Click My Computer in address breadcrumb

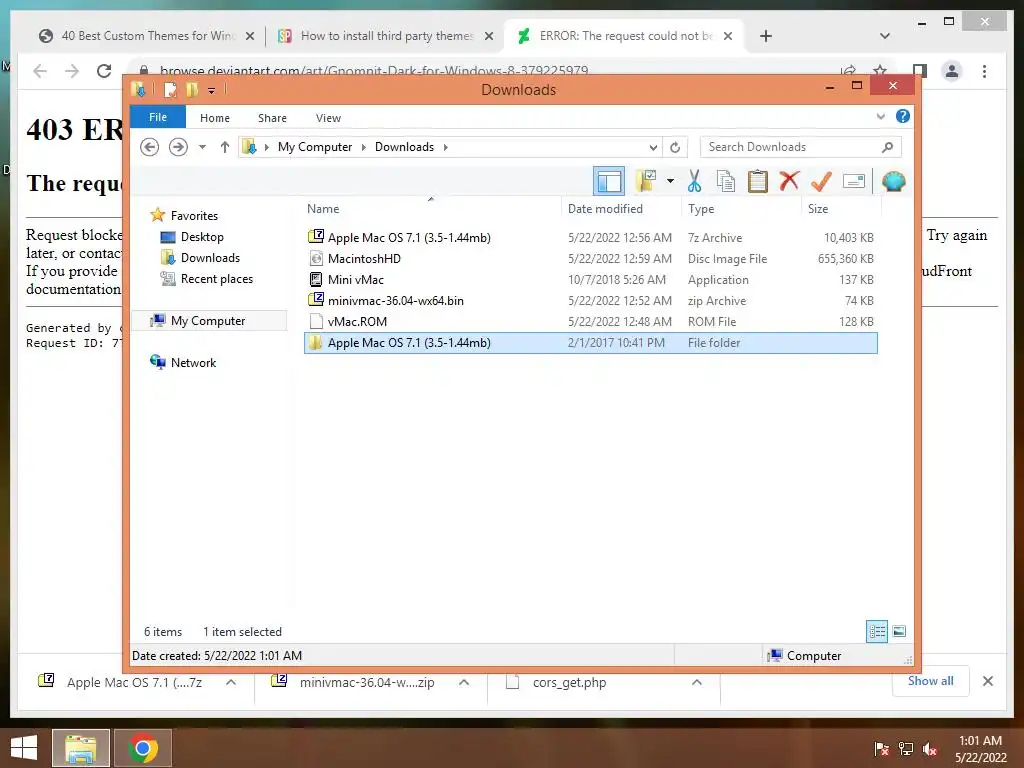pyautogui.click(x=315, y=147)
